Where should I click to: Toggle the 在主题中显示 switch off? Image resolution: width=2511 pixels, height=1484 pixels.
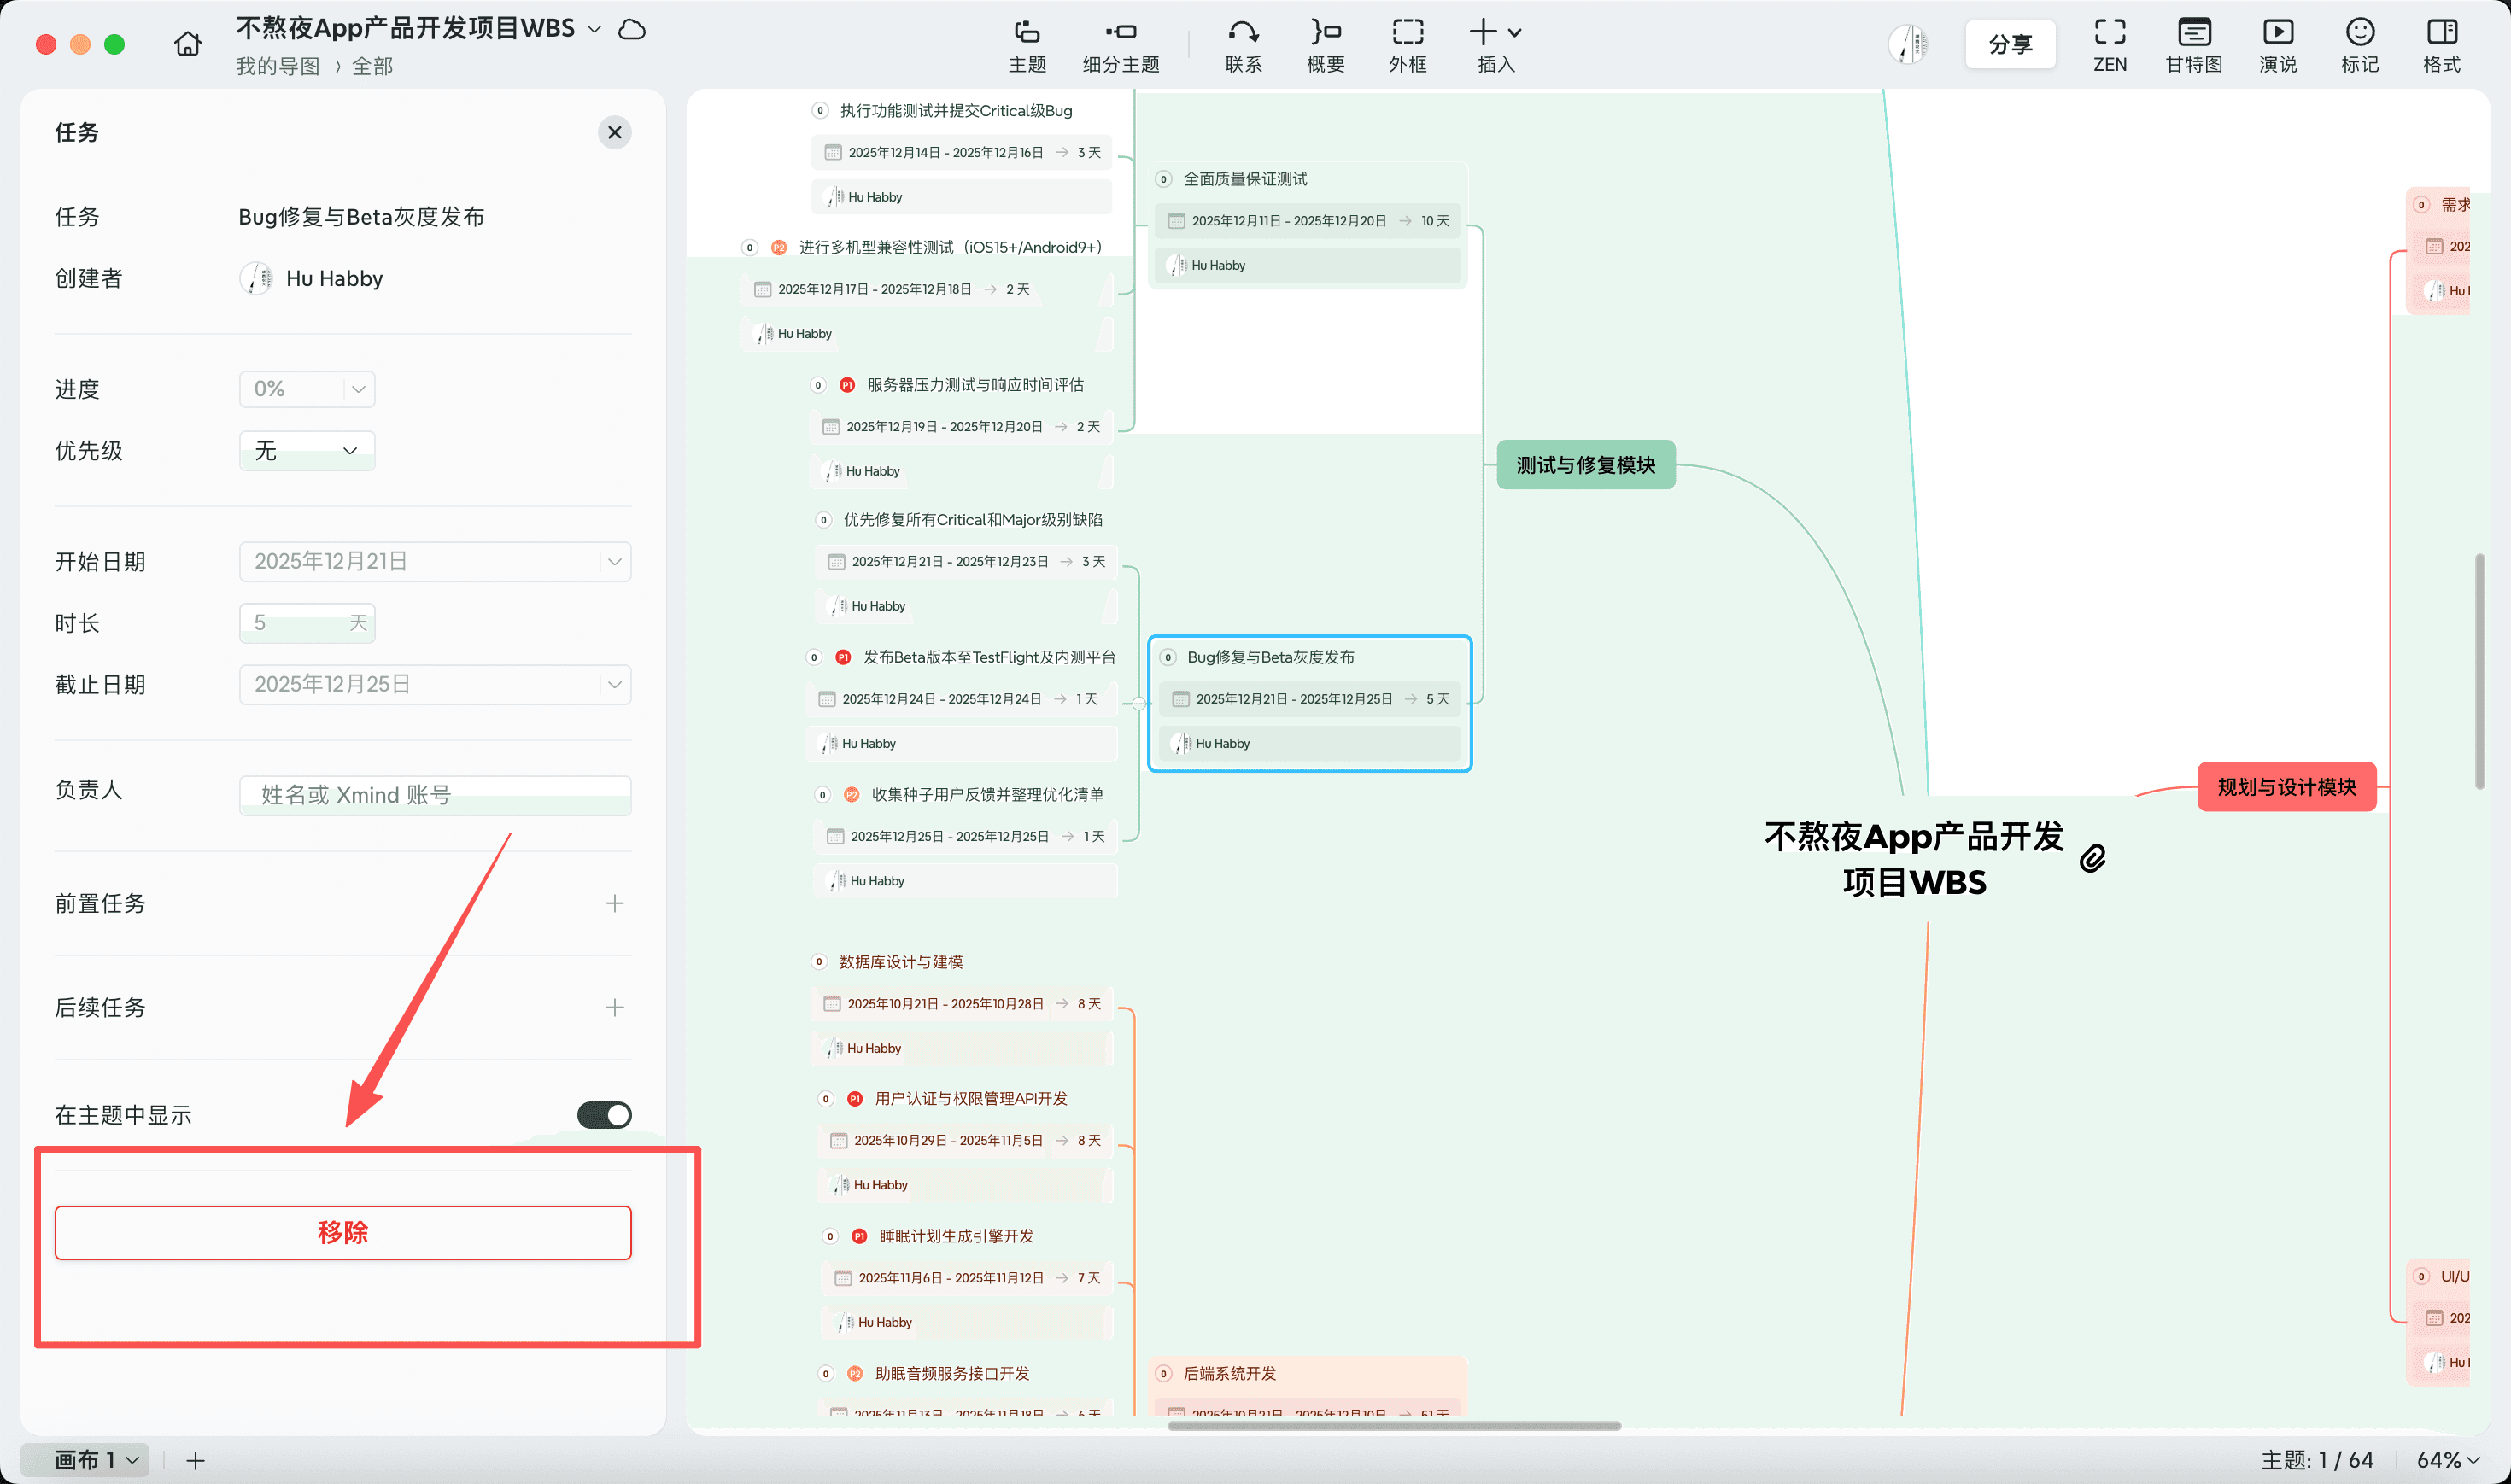pos(604,1115)
